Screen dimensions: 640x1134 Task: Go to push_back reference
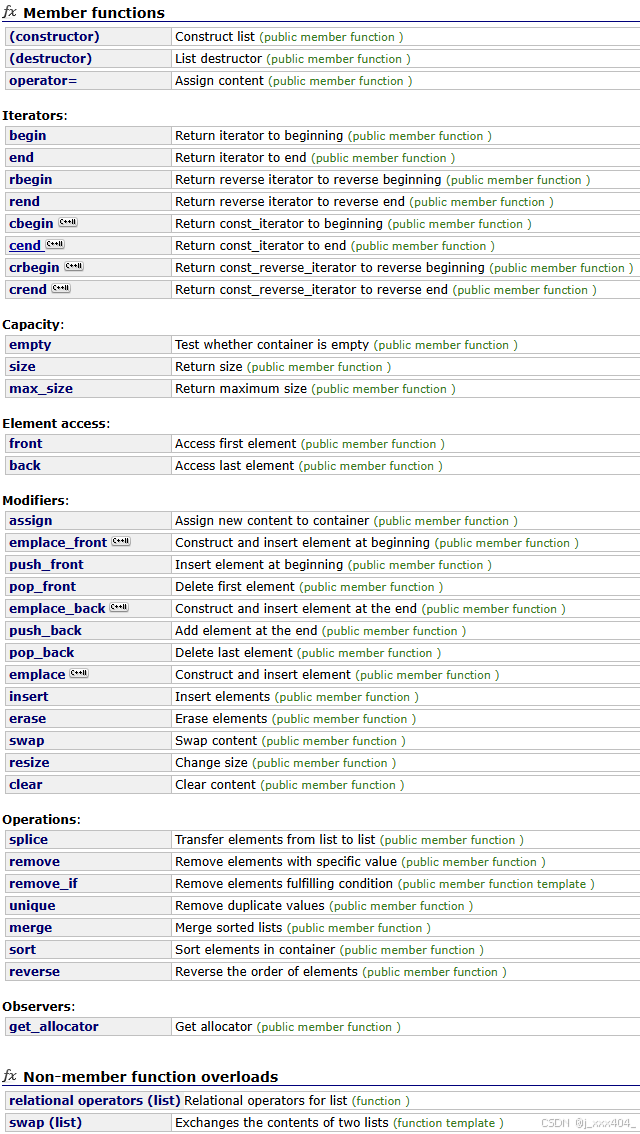46,631
